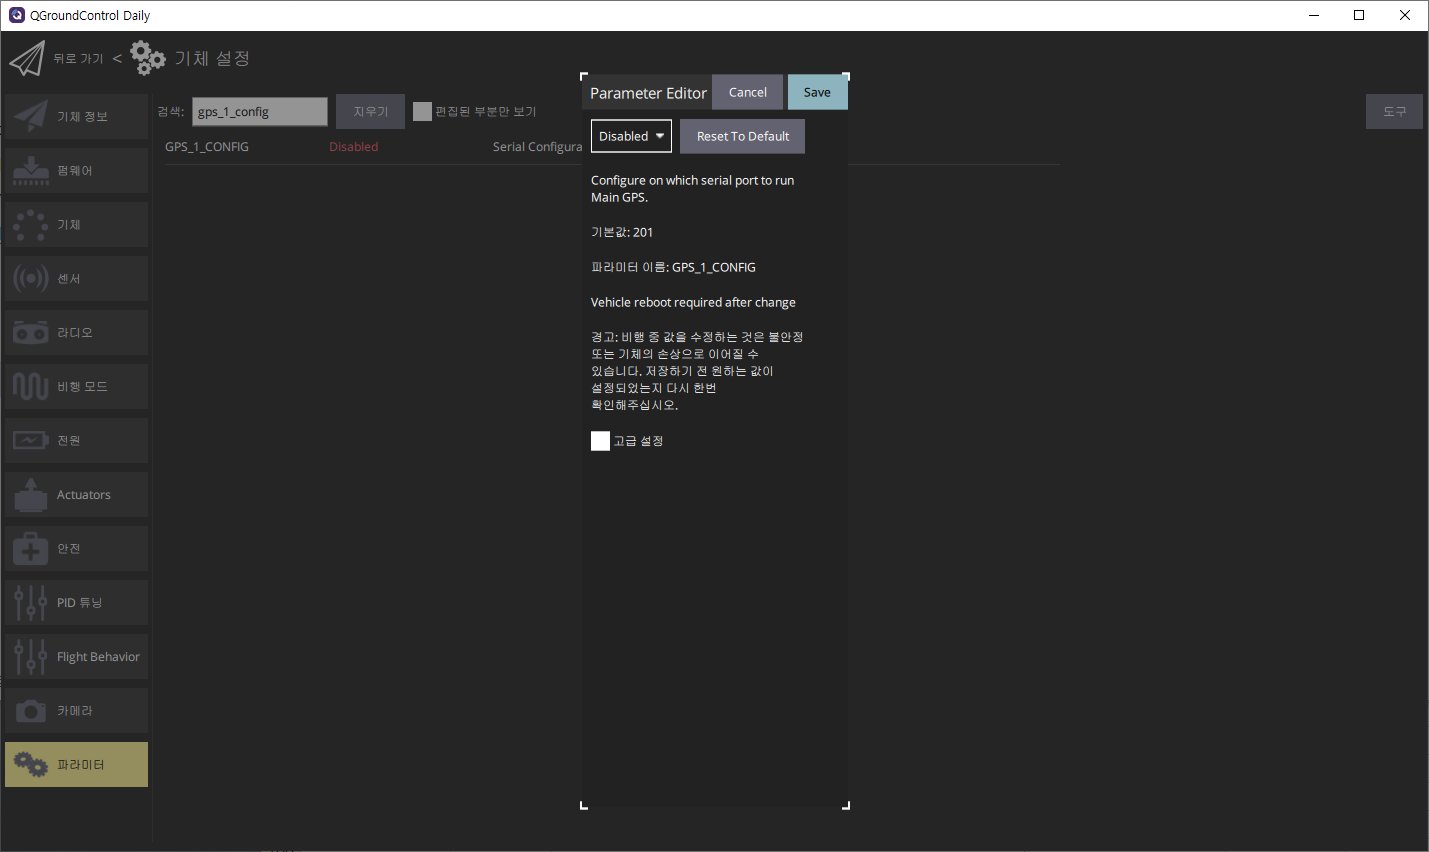This screenshot has height=852, width=1429.
Task: Cancel the Parameter Editor dialog
Action: 747,93
